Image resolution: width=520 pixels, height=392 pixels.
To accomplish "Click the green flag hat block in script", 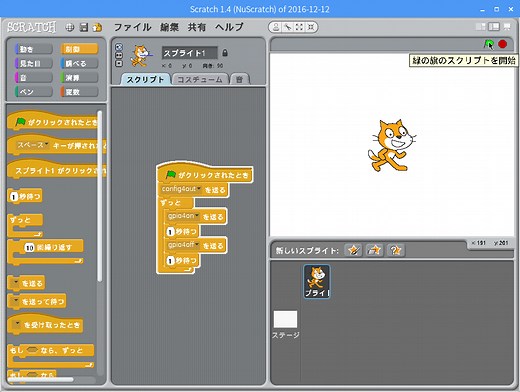I will [205, 173].
